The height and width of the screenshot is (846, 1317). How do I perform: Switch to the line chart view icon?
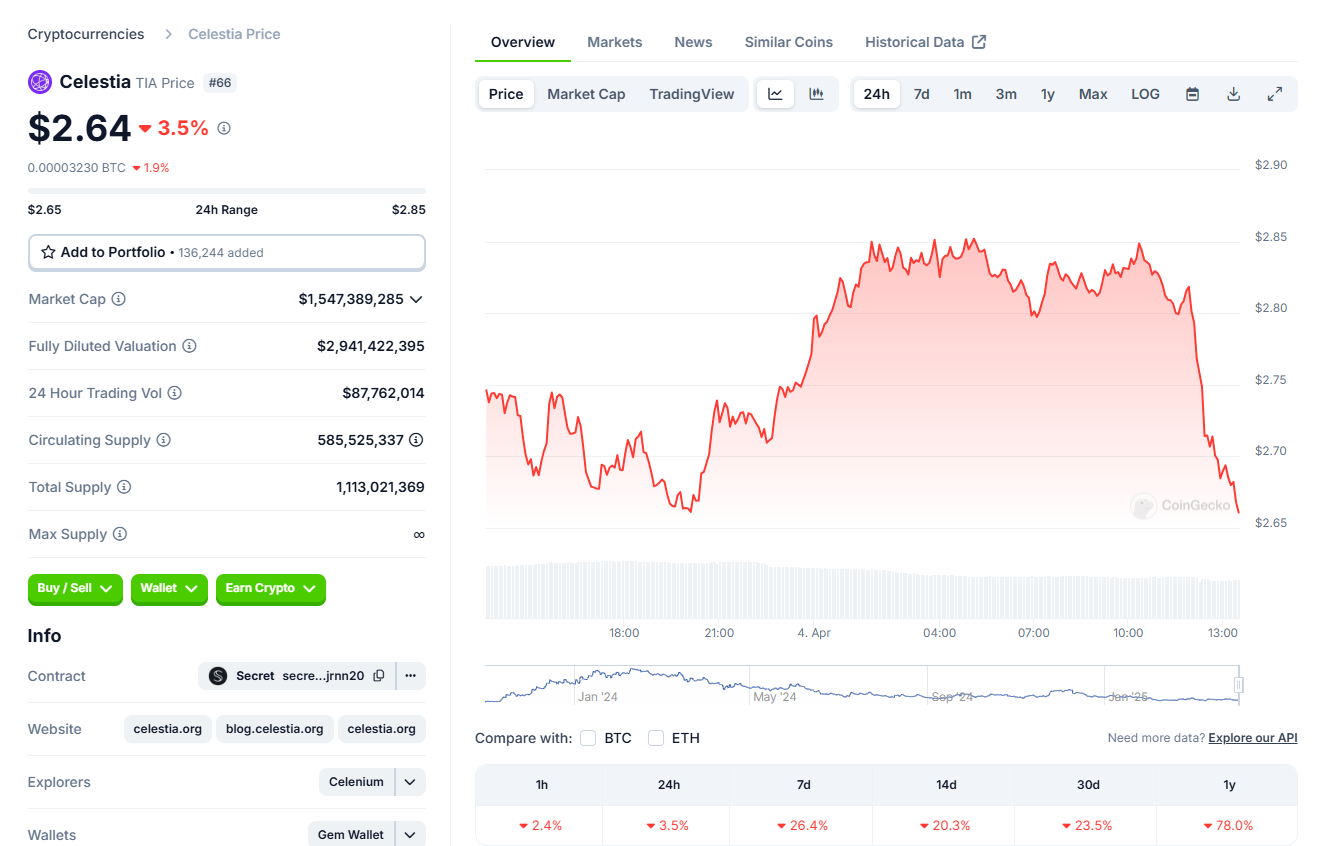[775, 94]
